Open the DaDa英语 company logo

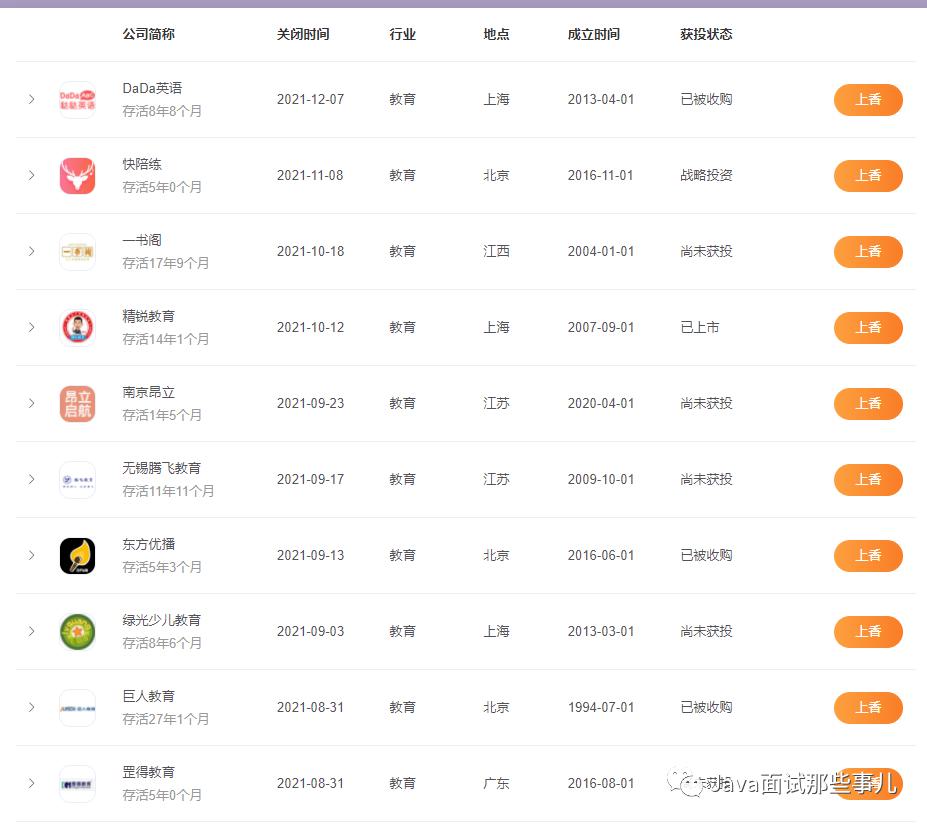click(77, 100)
